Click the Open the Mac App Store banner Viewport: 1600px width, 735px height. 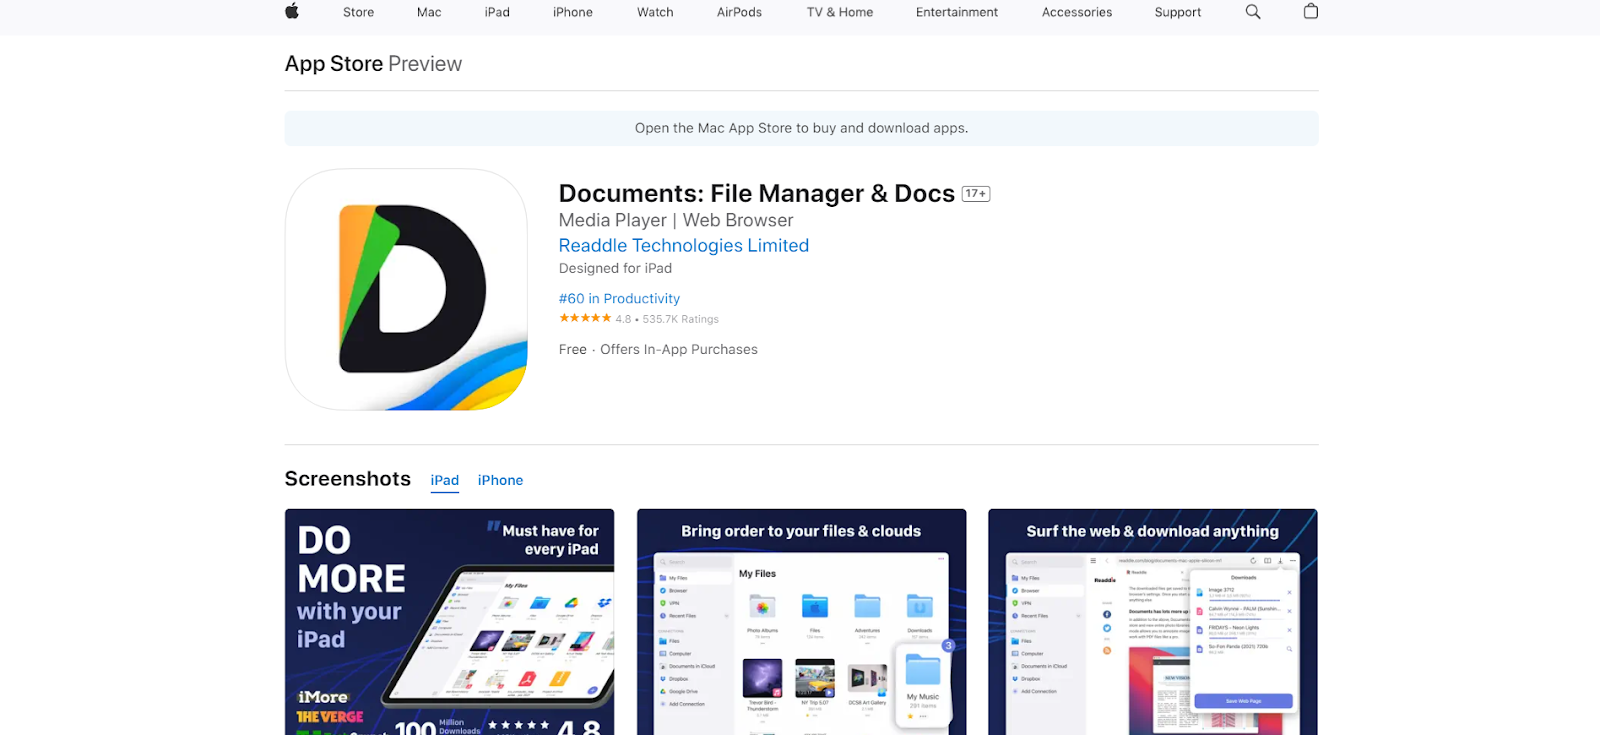tap(801, 128)
